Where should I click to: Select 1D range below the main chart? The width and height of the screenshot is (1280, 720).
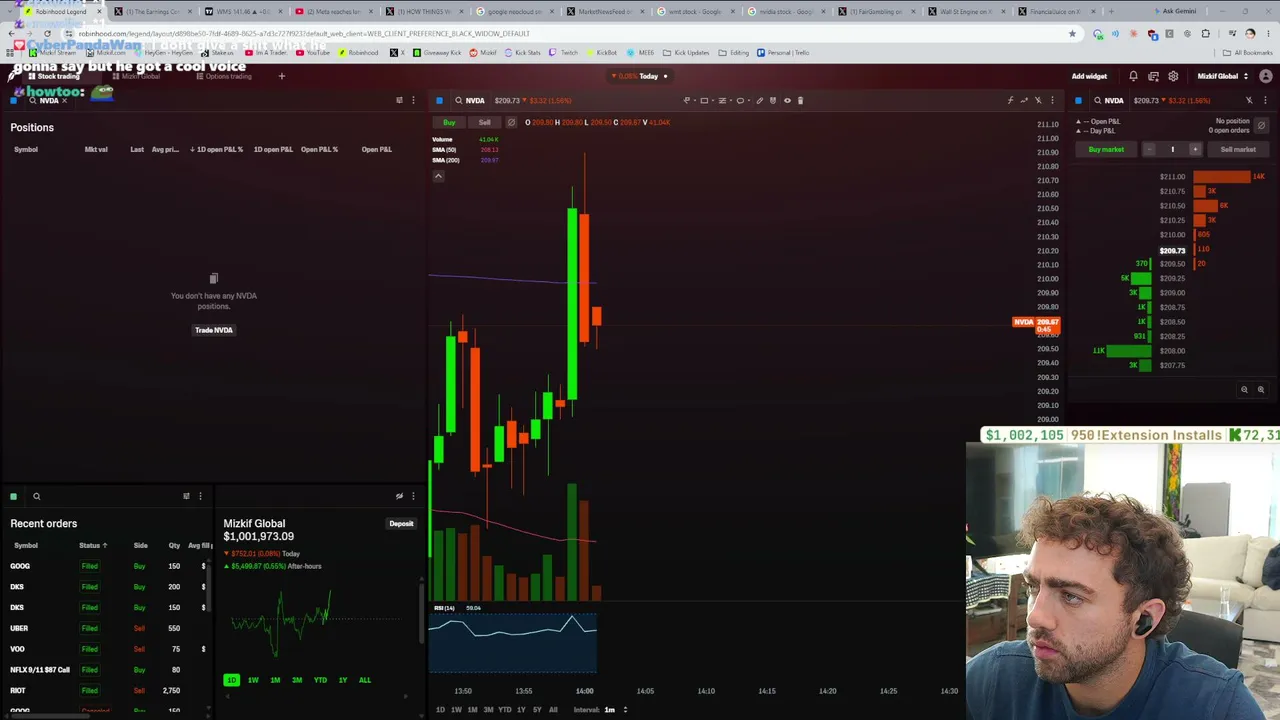440,710
